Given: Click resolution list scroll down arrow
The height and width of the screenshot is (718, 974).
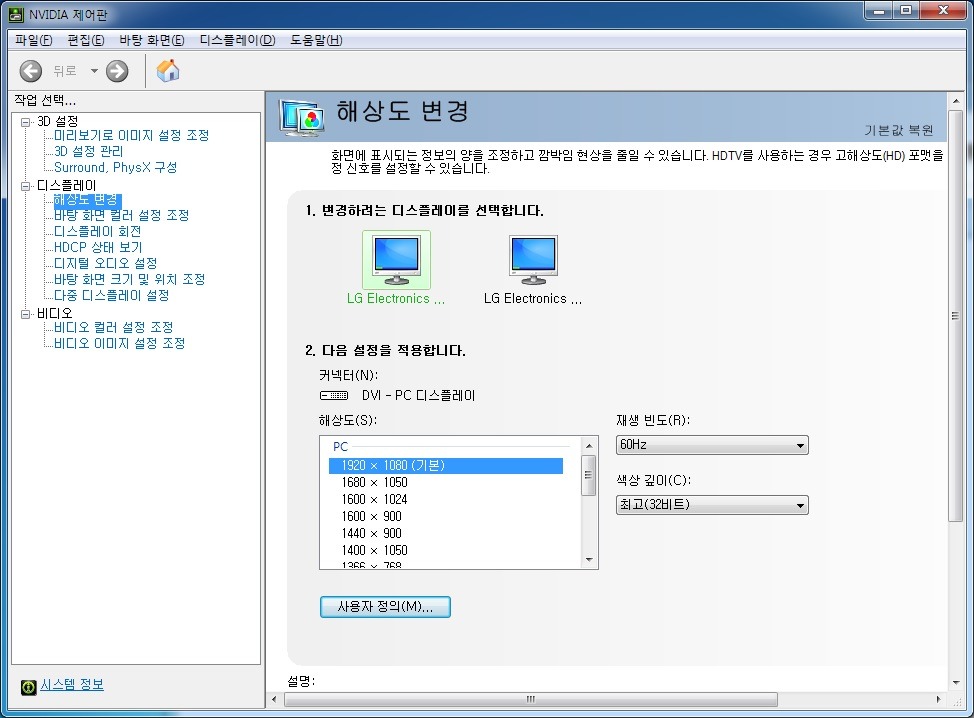Looking at the screenshot, I should [589, 560].
